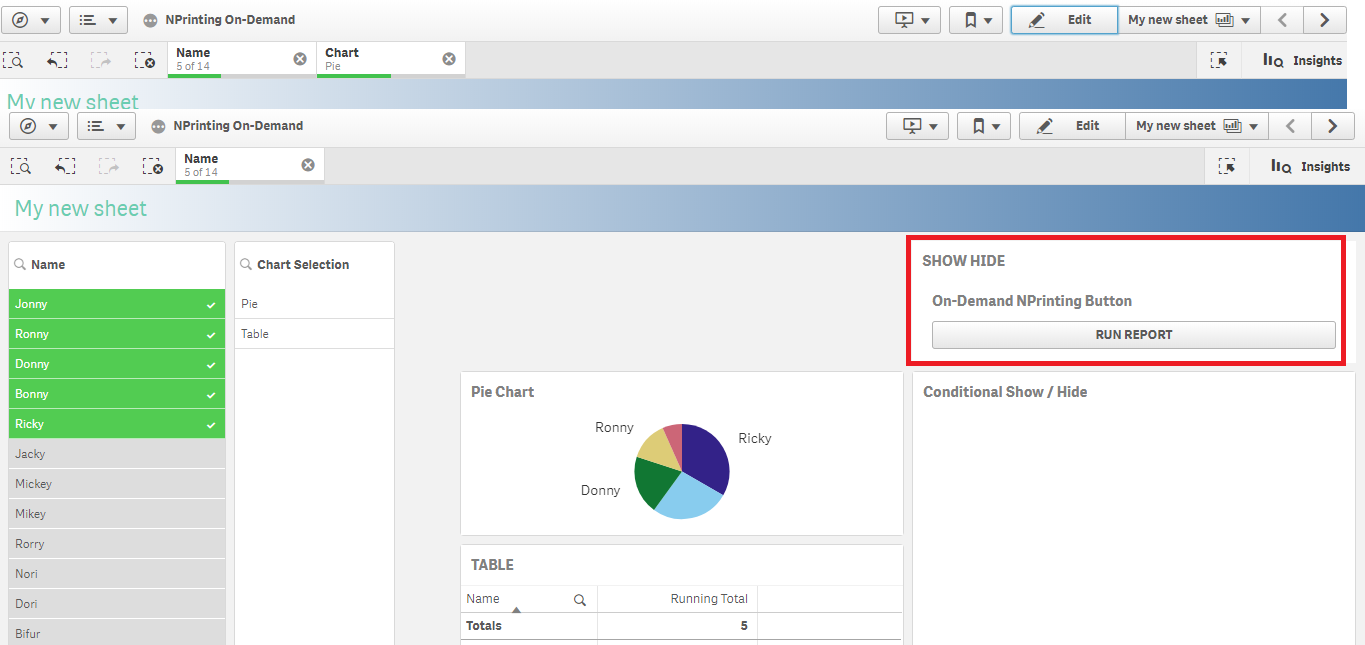Open Insights in the lower selection bar
Image resolution: width=1365 pixels, height=645 pixels.
point(1310,166)
